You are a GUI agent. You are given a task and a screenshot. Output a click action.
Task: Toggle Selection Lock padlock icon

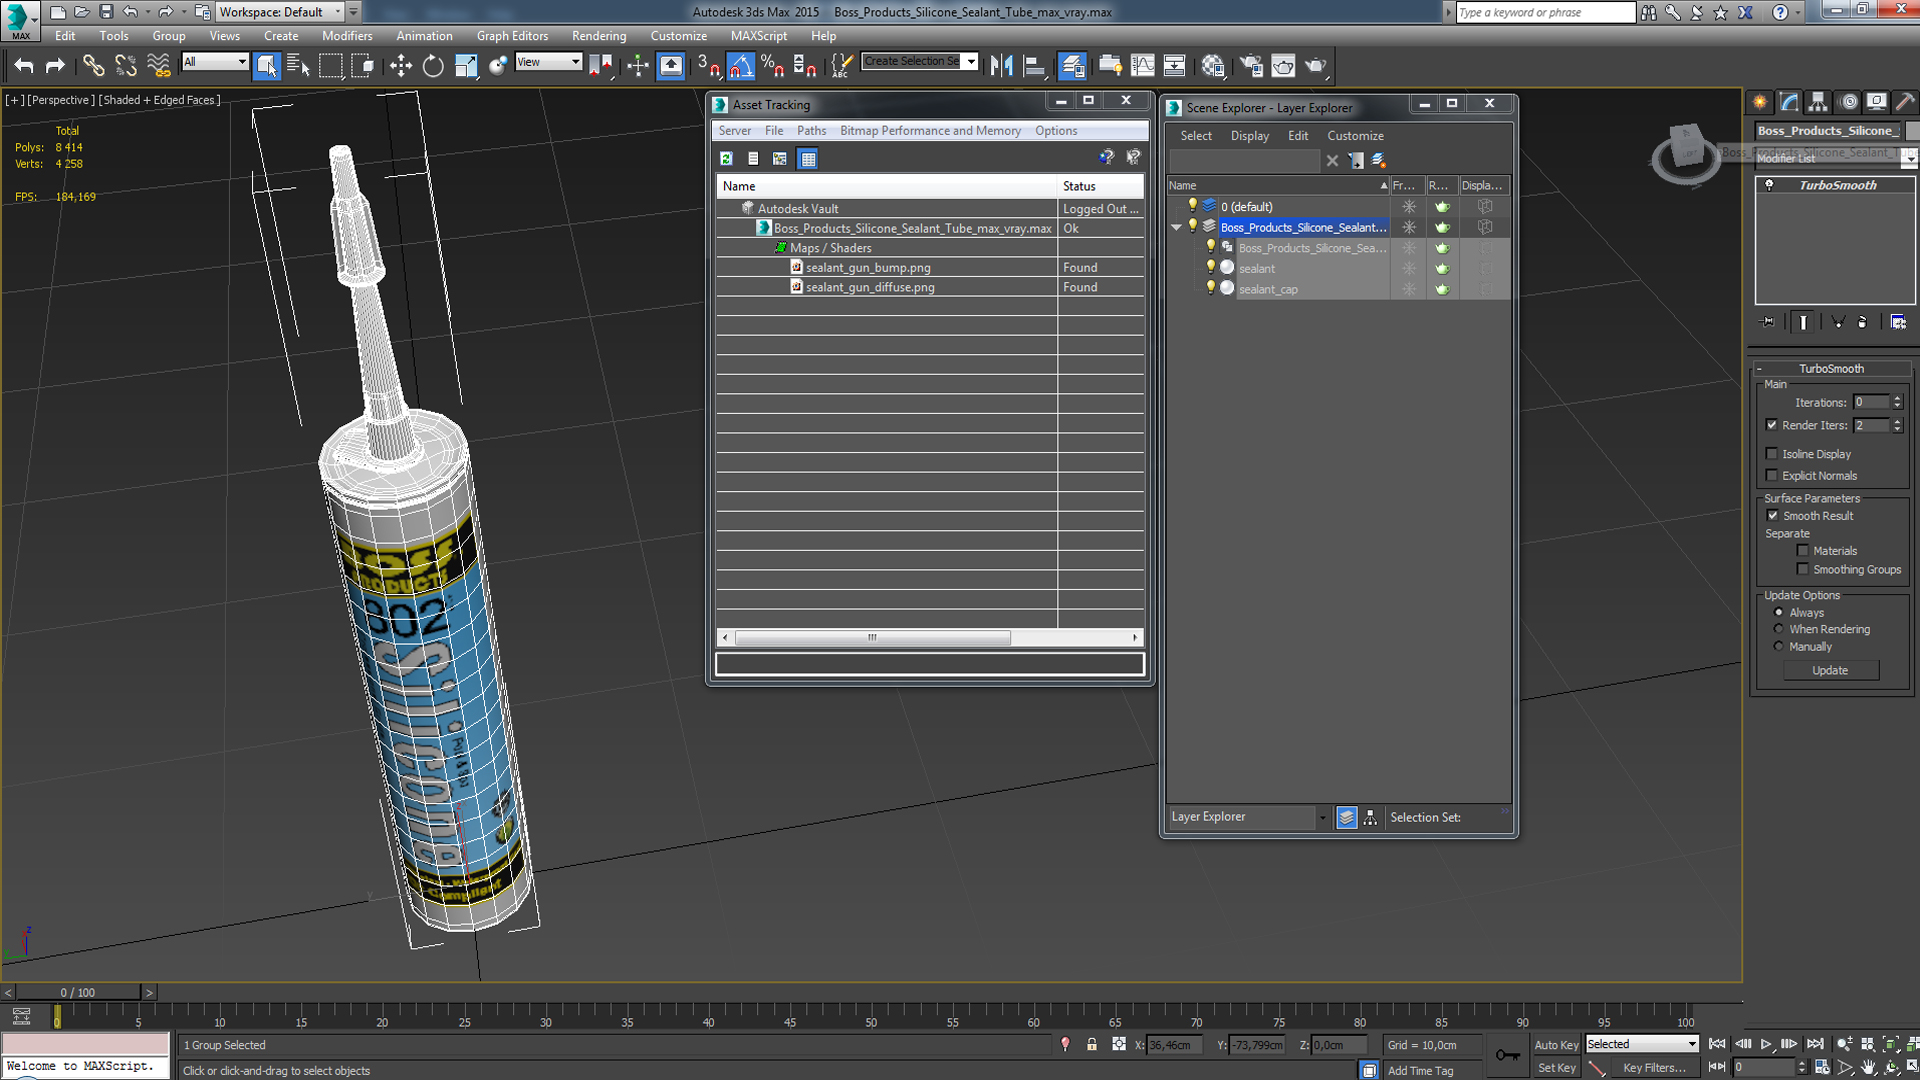tap(1092, 1045)
